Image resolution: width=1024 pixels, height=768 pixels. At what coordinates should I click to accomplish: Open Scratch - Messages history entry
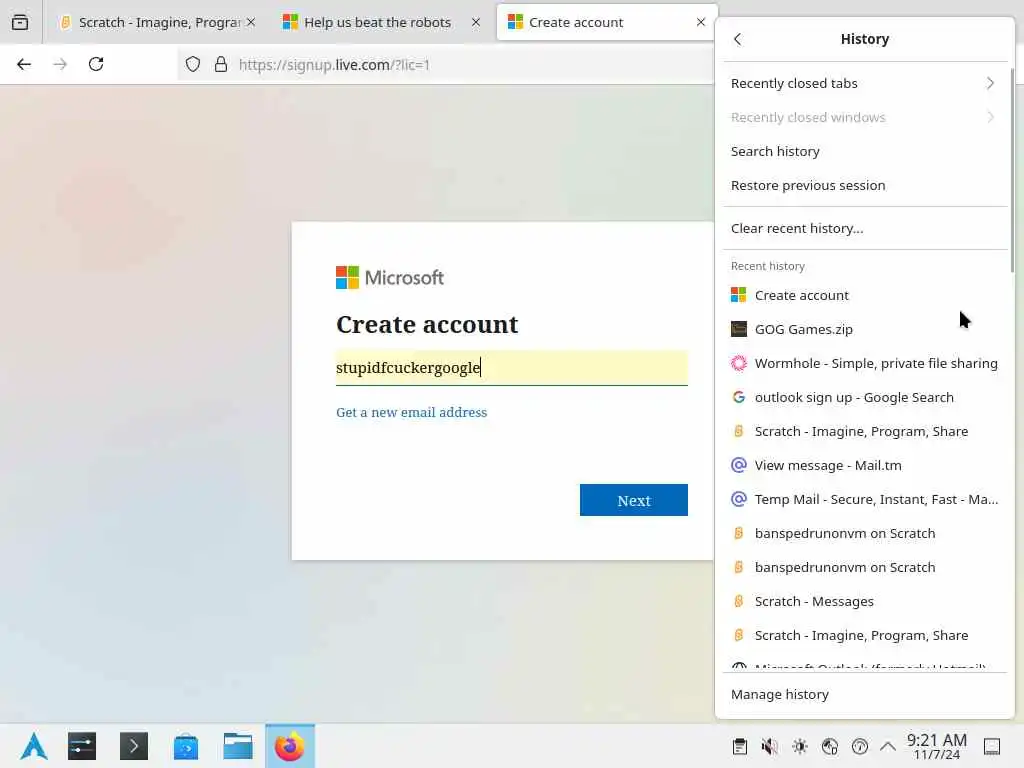coord(864,601)
